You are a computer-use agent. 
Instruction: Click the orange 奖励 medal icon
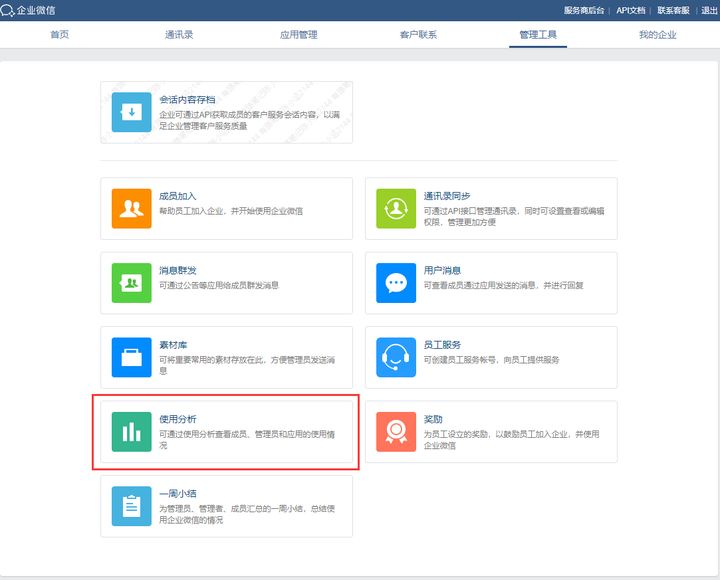click(x=395, y=431)
